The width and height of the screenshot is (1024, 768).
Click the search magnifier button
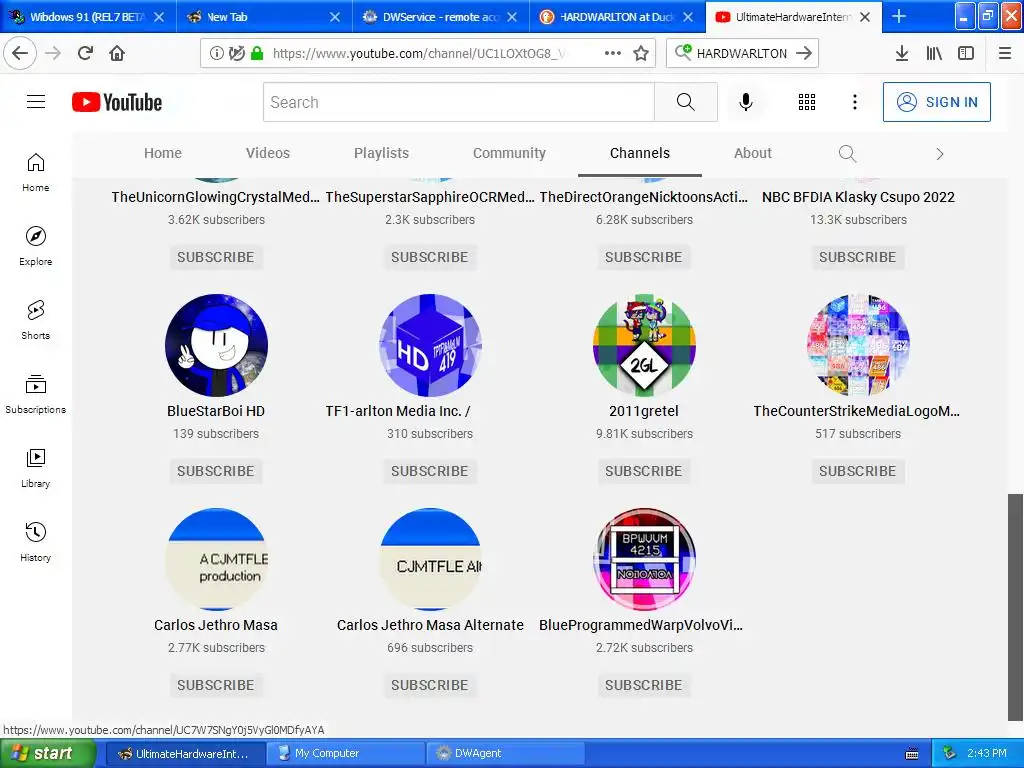(686, 102)
